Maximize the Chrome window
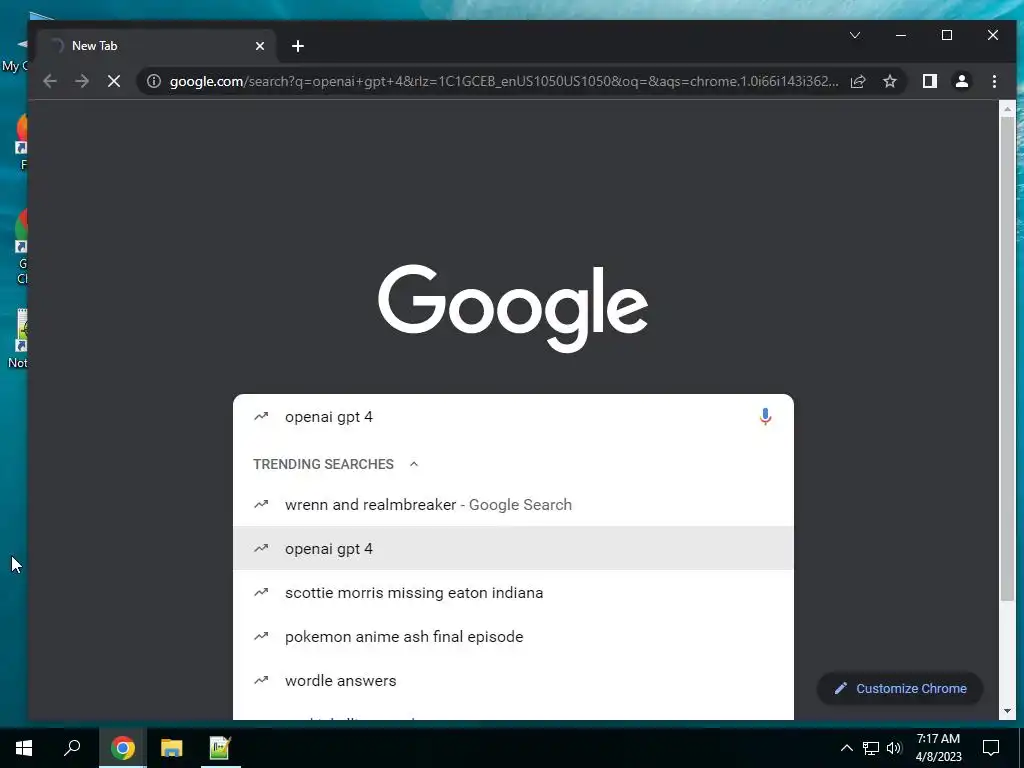 pos(947,35)
